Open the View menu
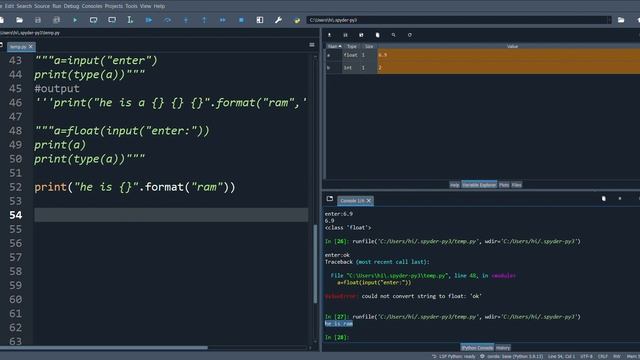Screen dimensions: 640x360 pos(145,6)
